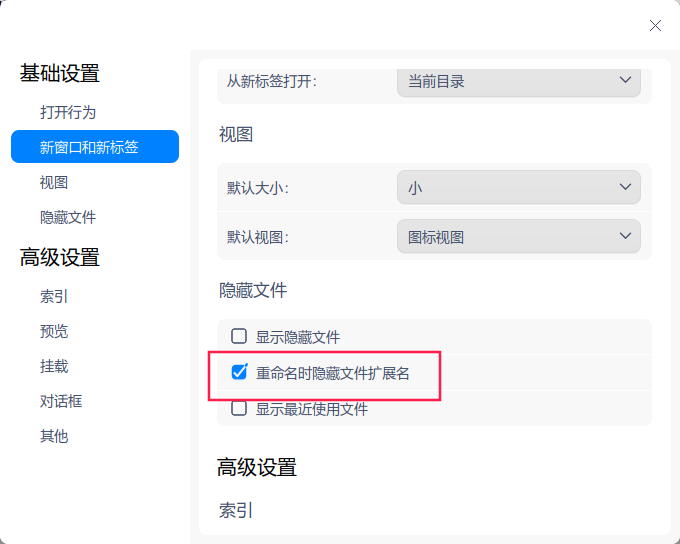The image size is (680, 544).
Task: Expand the 默认大小 dropdown
Action: [x=518, y=187]
